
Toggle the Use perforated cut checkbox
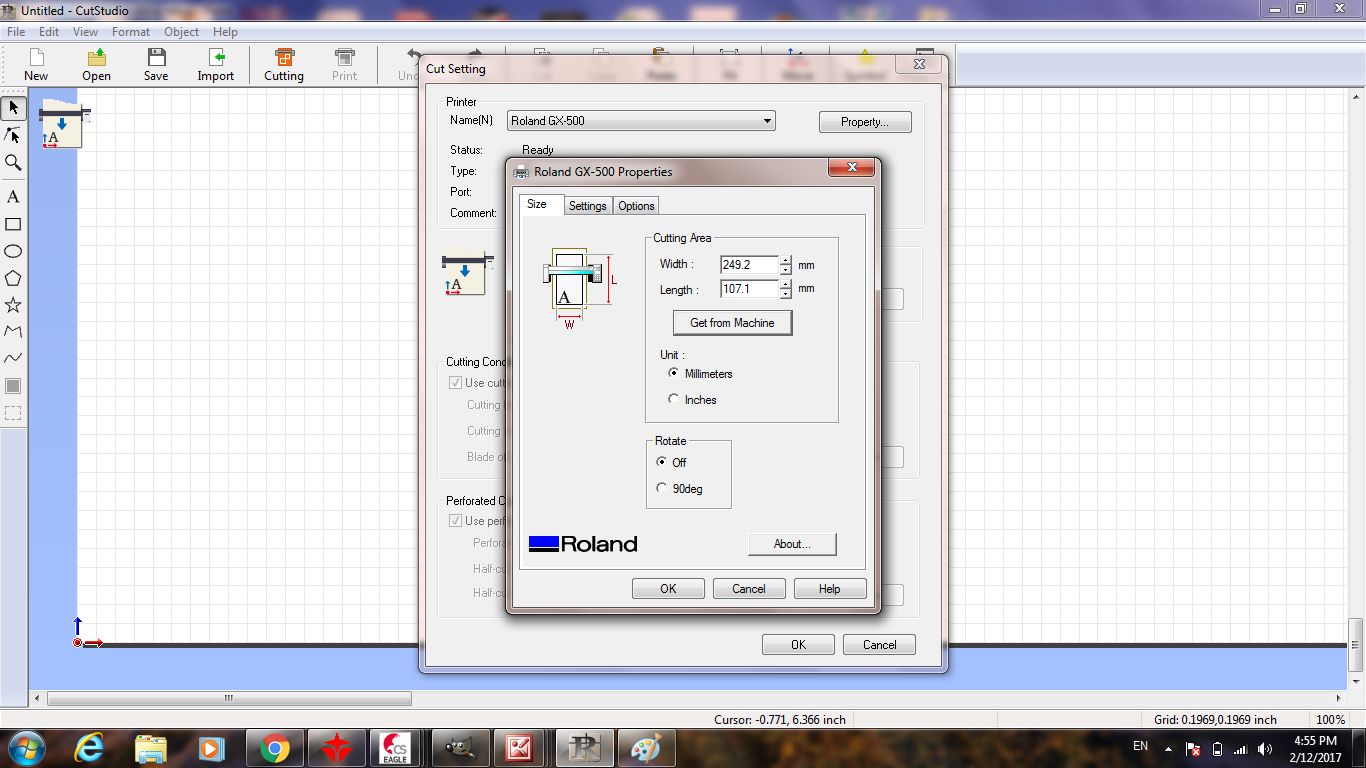click(x=456, y=521)
